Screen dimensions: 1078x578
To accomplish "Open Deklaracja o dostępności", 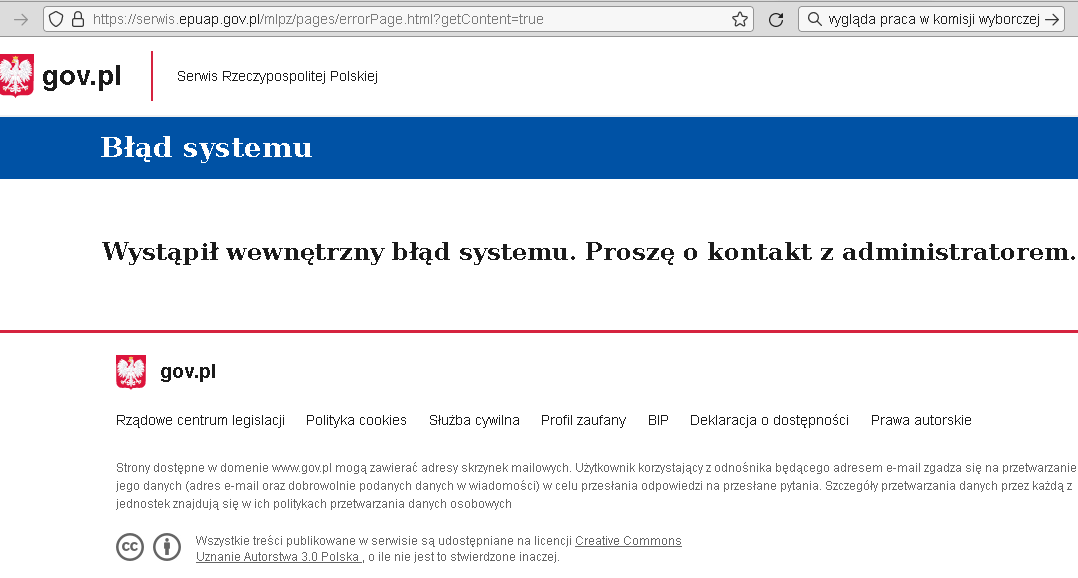I will 768,420.
